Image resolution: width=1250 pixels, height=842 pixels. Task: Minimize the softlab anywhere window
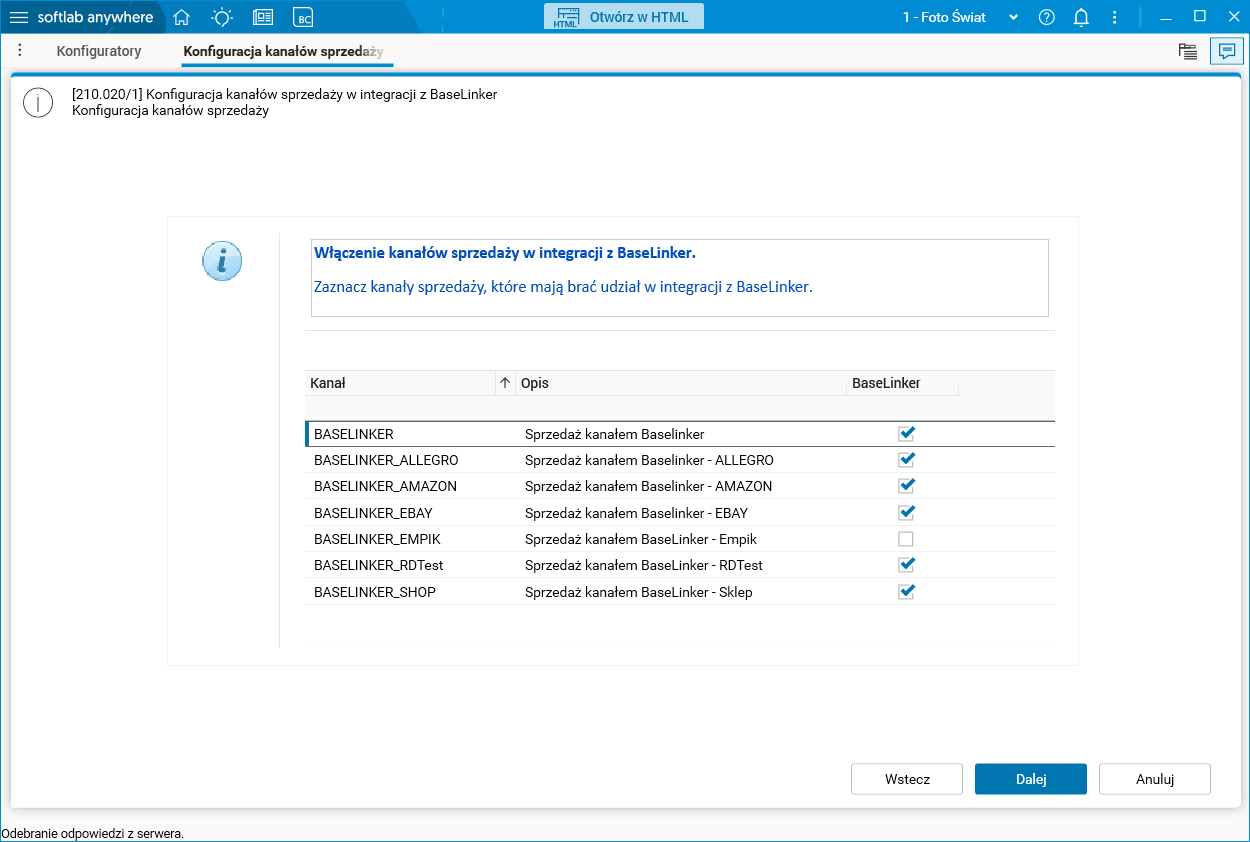[1168, 17]
